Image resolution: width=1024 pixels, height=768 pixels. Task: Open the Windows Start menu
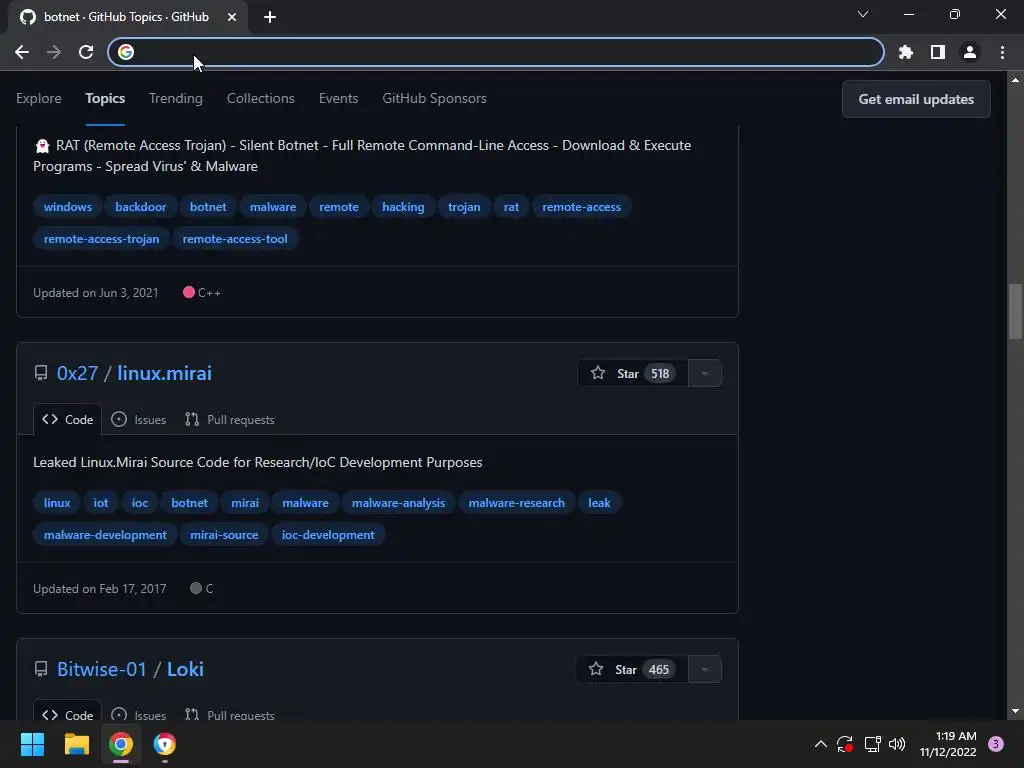32,744
